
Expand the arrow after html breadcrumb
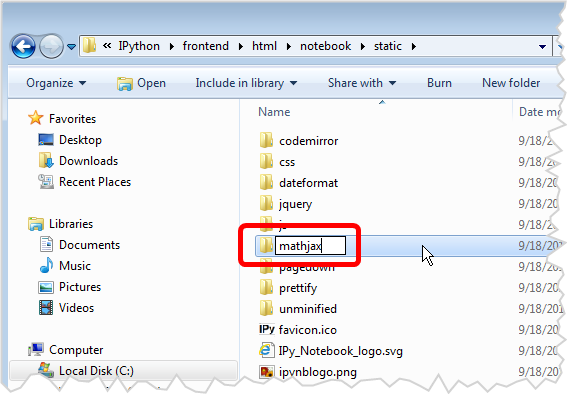click(289, 47)
